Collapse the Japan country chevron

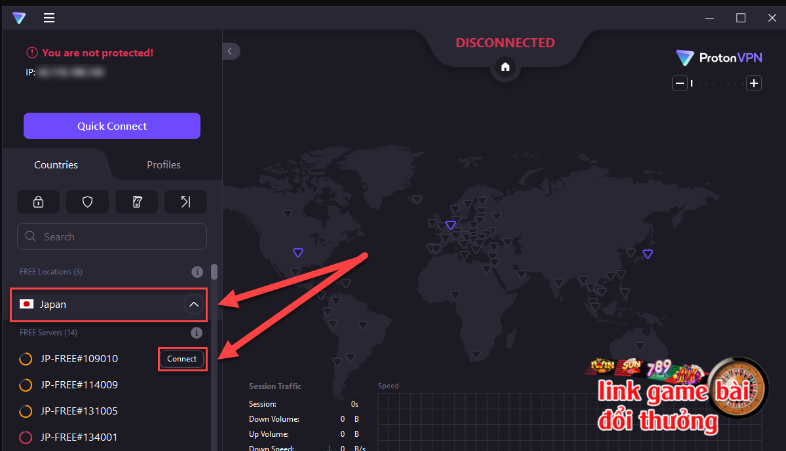click(193, 304)
